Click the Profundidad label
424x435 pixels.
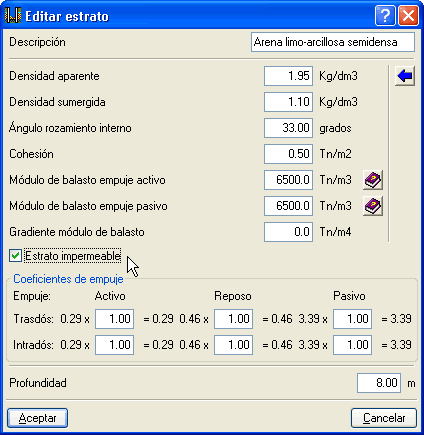click(x=38, y=383)
